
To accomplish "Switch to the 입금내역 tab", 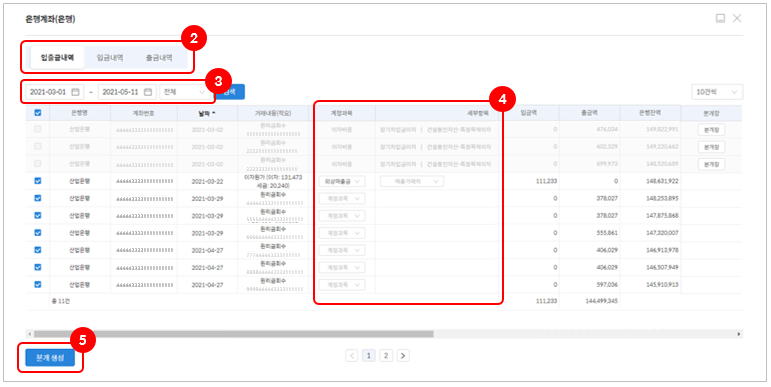I will [x=110, y=58].
